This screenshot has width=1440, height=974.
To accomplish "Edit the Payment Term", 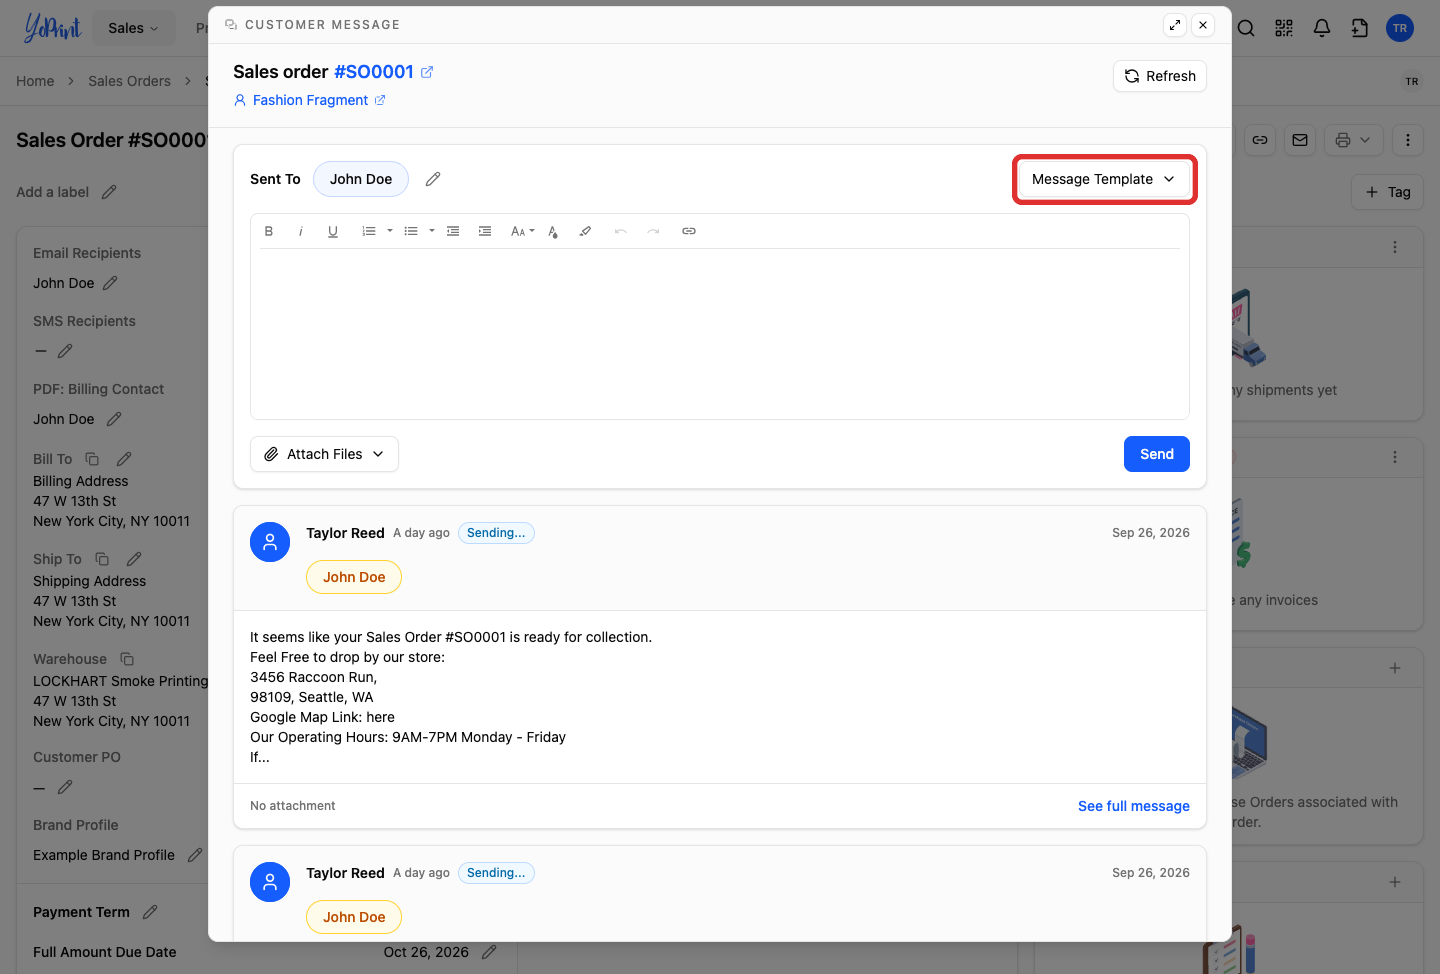I will click(x=150, y=912).
